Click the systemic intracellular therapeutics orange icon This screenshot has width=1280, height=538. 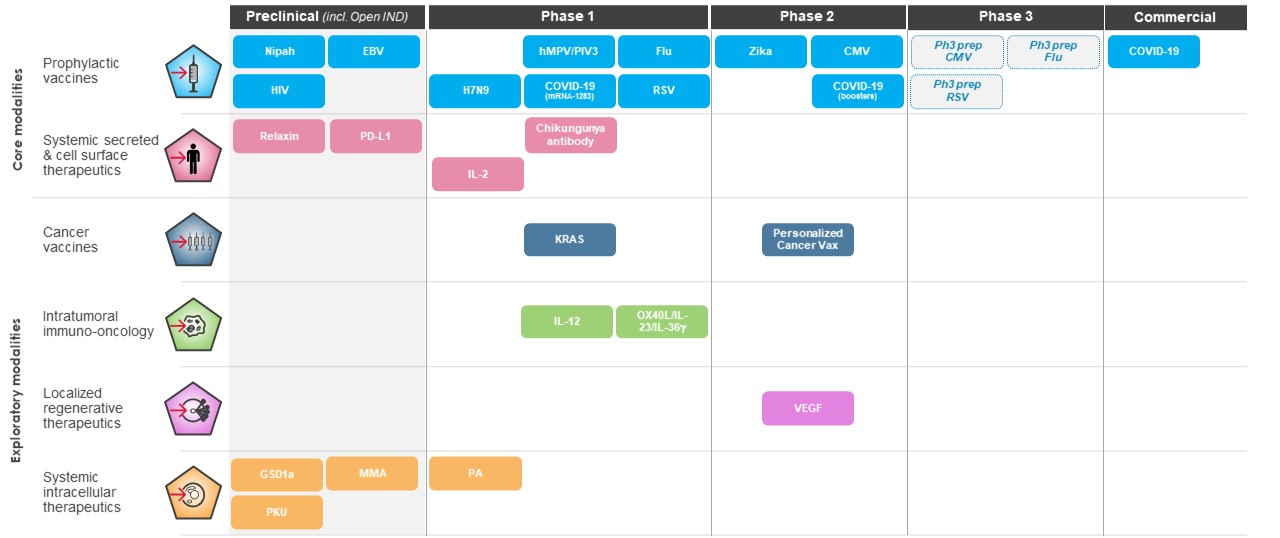[191, 493]
